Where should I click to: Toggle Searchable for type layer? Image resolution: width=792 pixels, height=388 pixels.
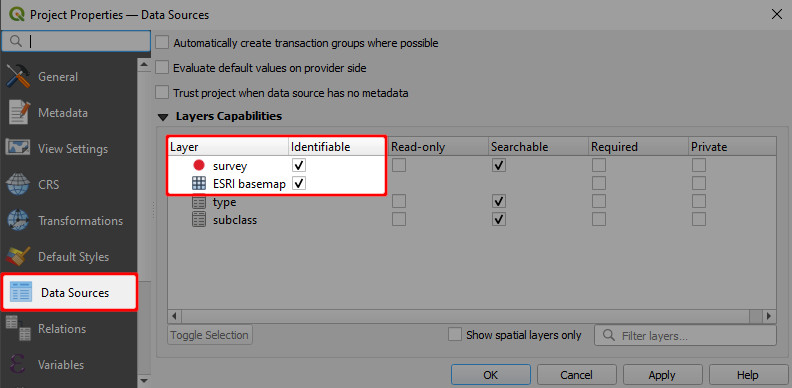click(x=499, y=202)
